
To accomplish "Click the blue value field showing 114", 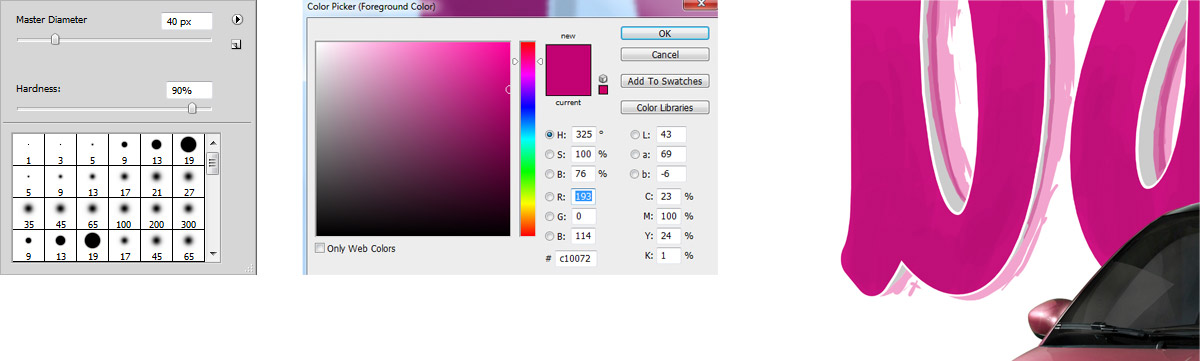I will coord(584,237).
